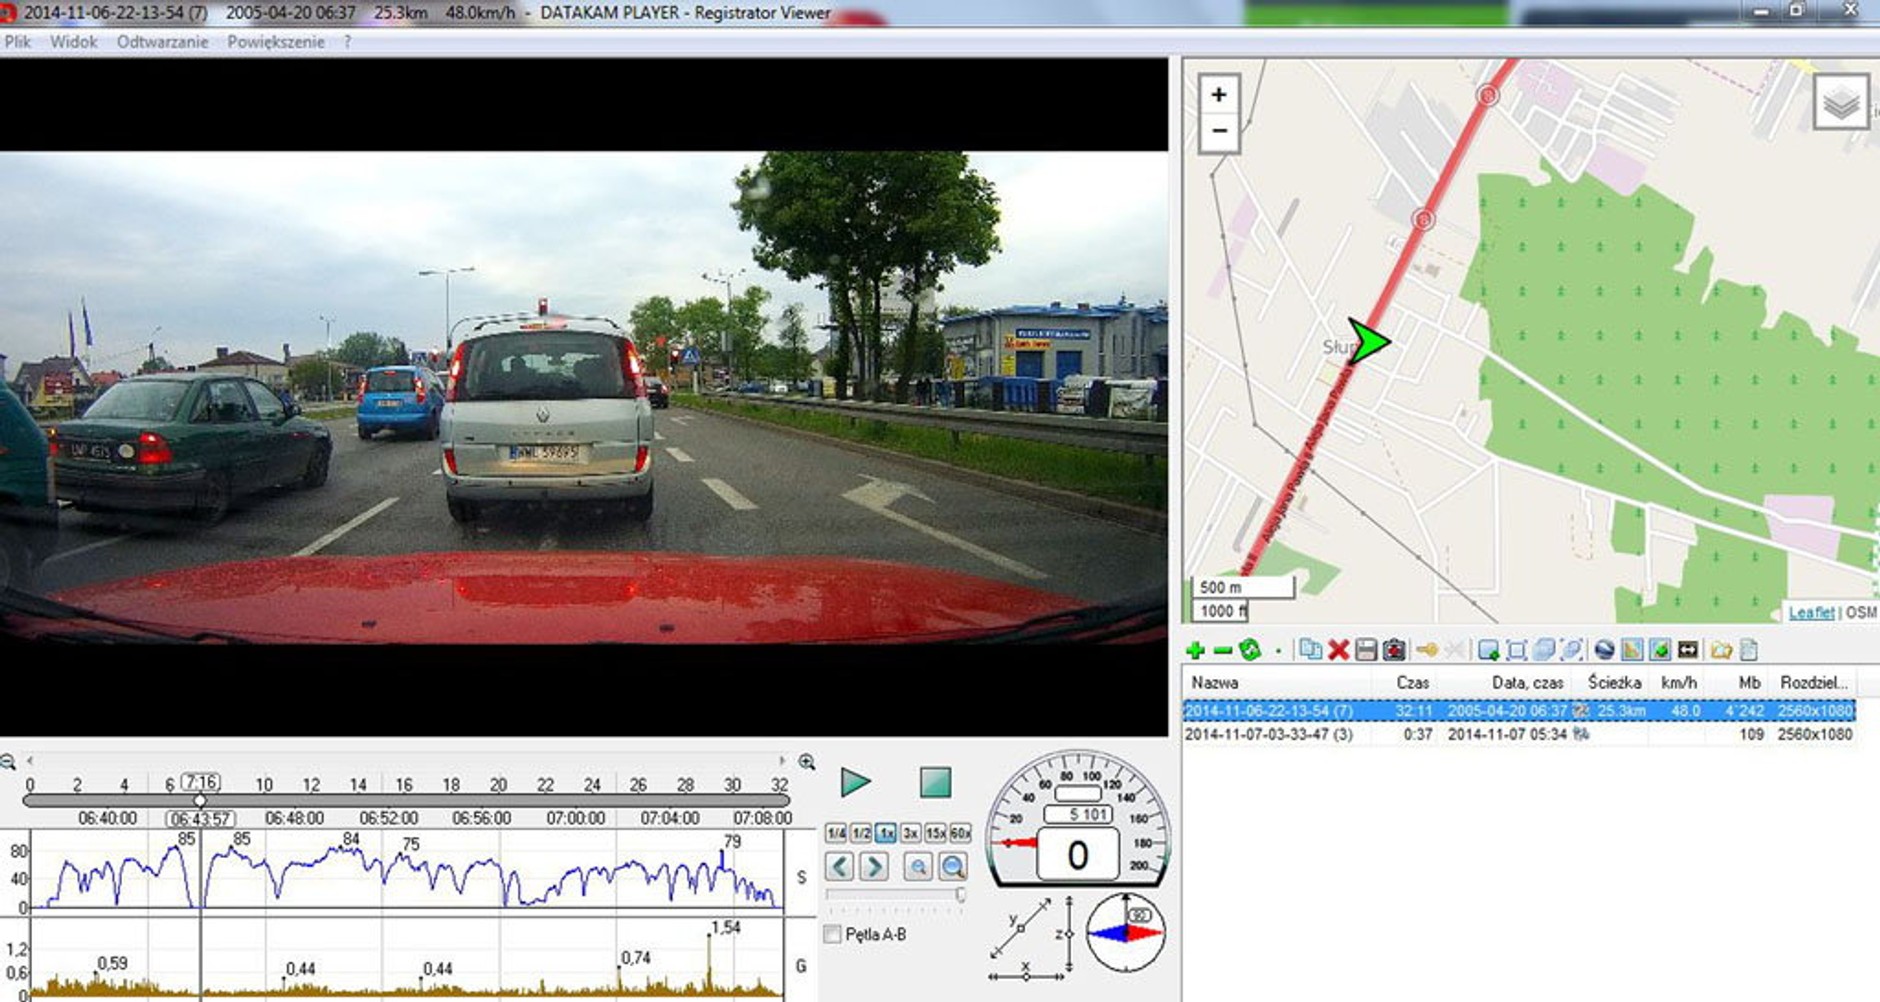Enable the Pętla A-B loop checkbox
This screenshot has height=1002, width=1880.
coord(832,934)
